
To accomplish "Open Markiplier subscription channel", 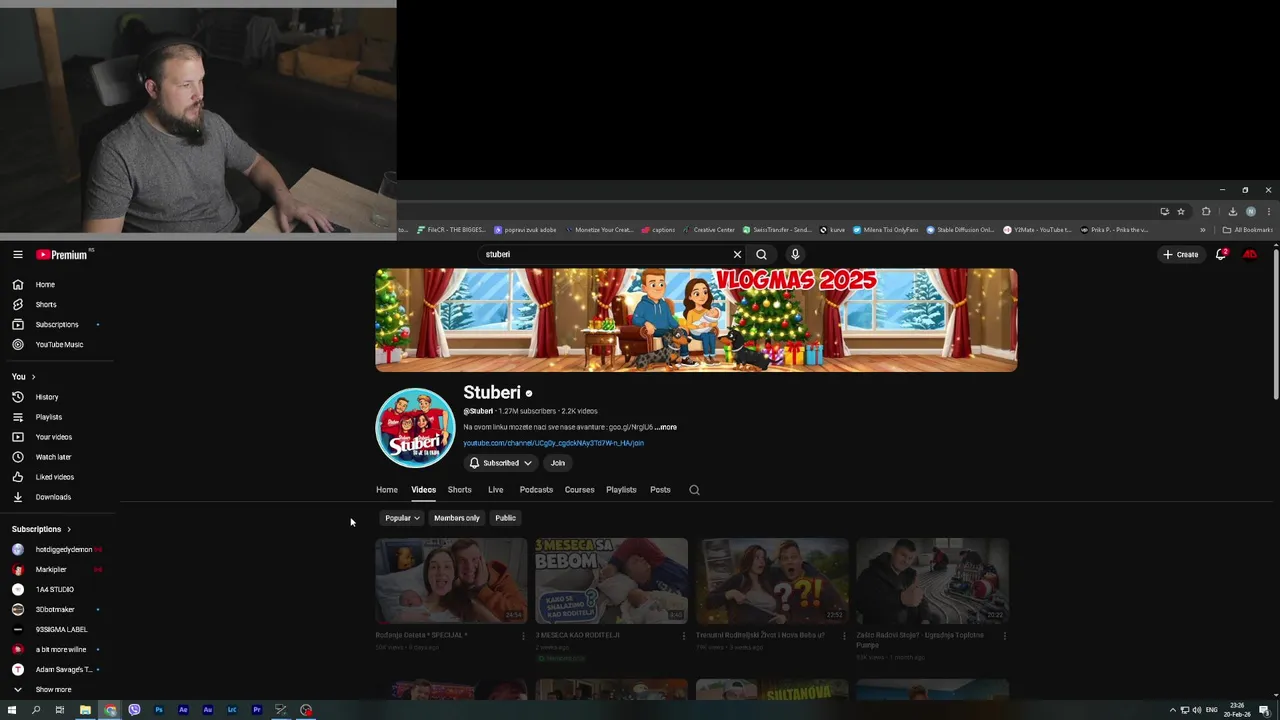I will (x=50, y=569).
